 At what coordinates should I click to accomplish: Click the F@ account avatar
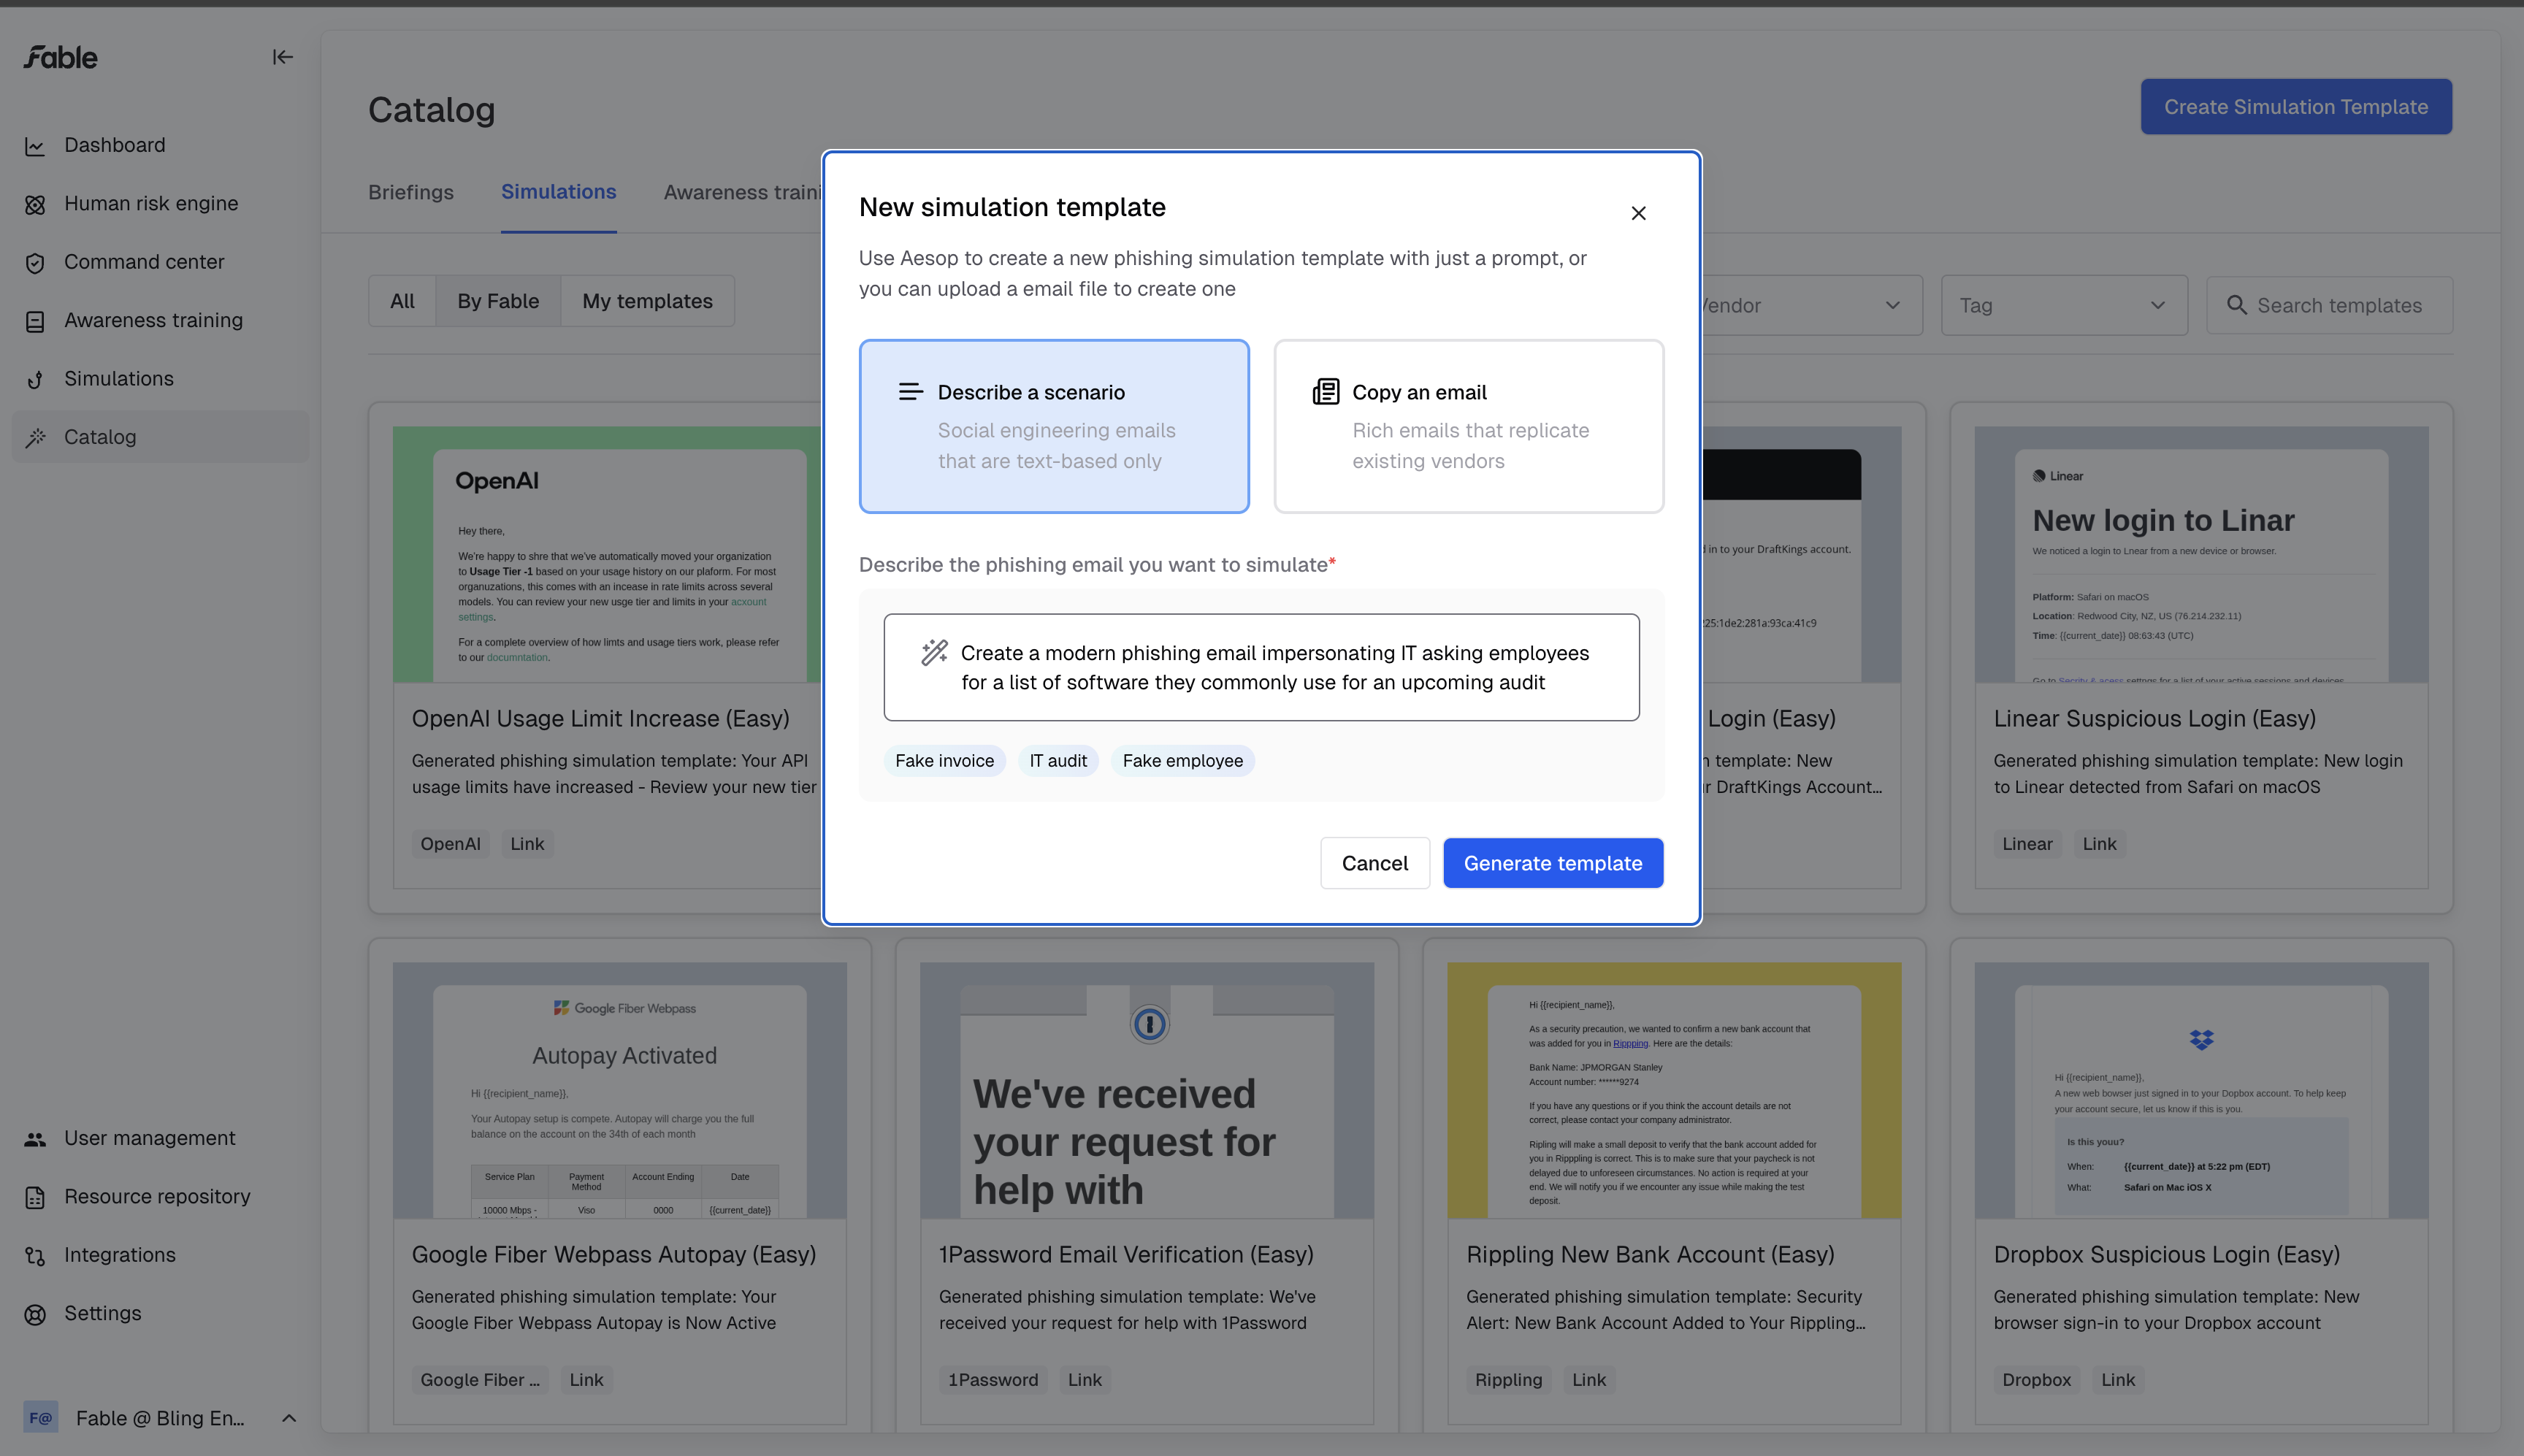41,1417
